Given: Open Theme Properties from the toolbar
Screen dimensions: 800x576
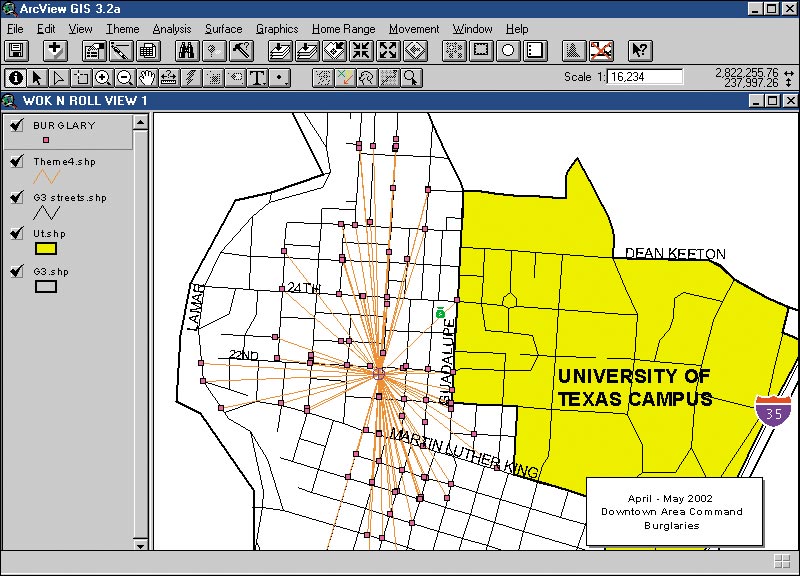Looking at the screenshot, I should click(x=94, y=51).
